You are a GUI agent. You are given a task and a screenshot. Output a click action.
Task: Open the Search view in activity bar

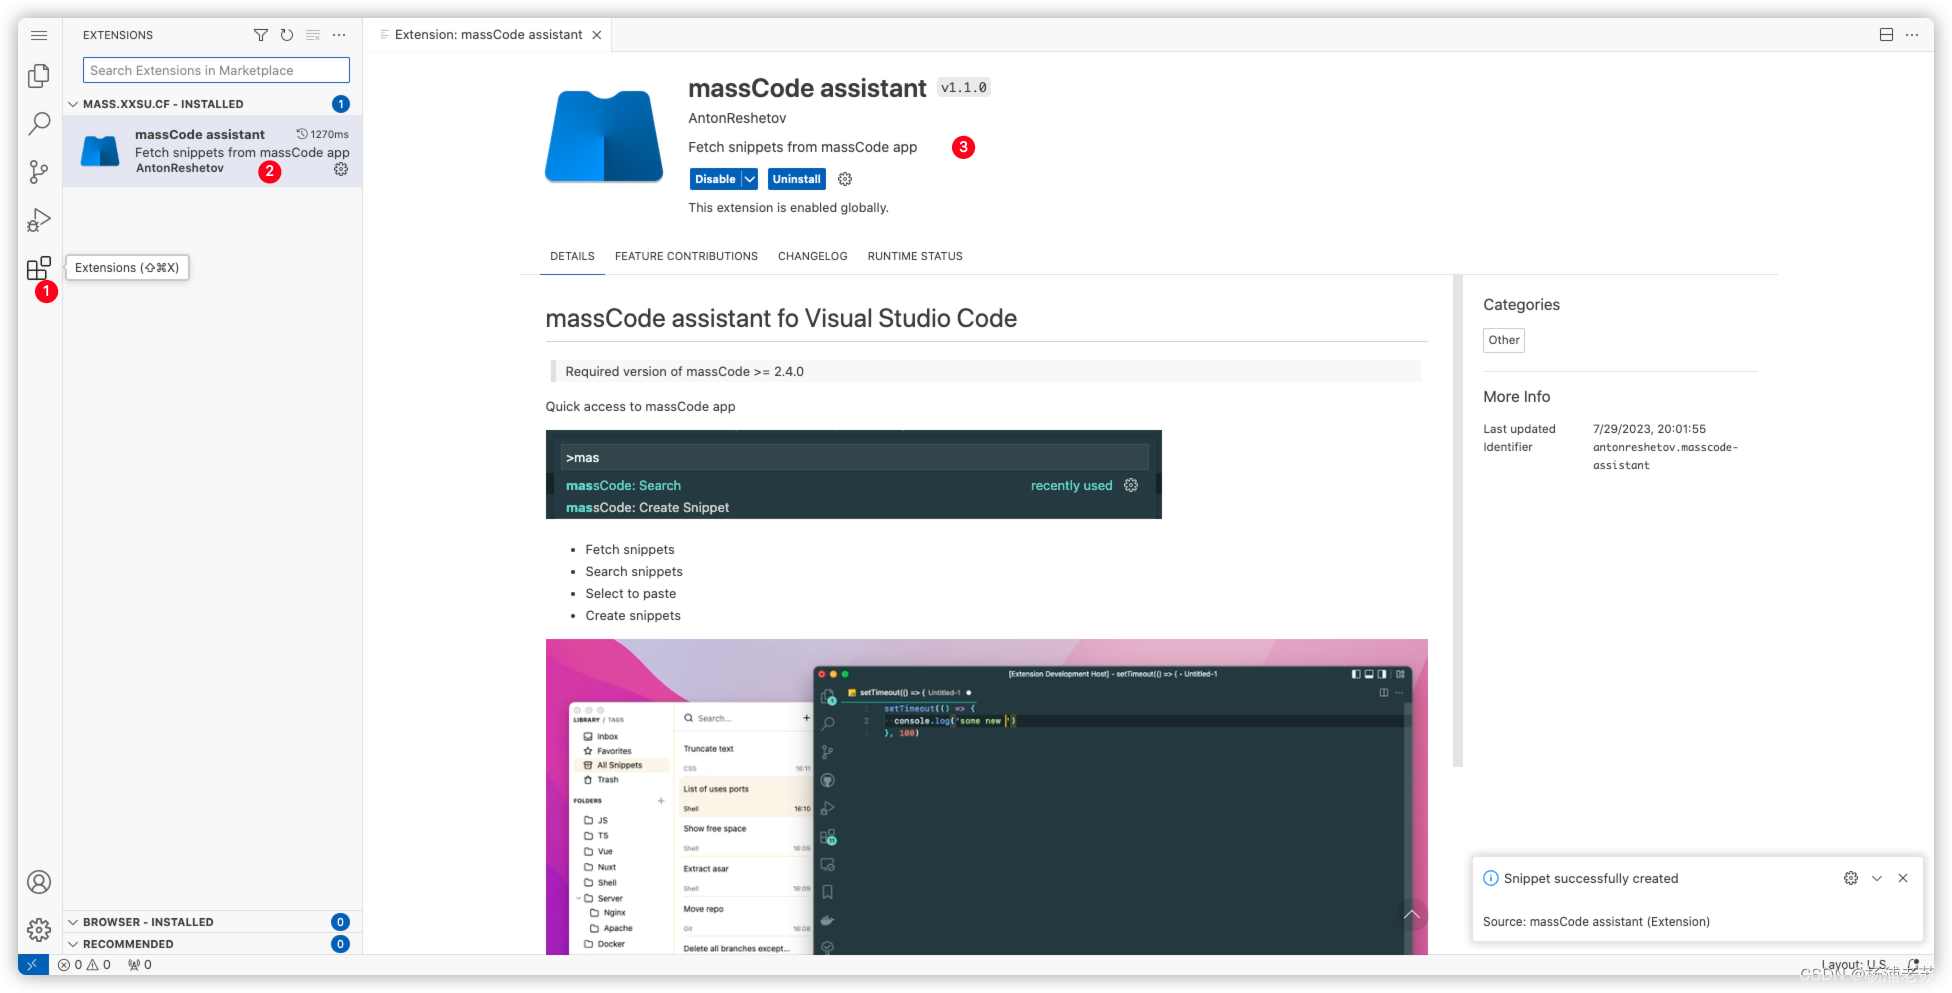[39, 124]
